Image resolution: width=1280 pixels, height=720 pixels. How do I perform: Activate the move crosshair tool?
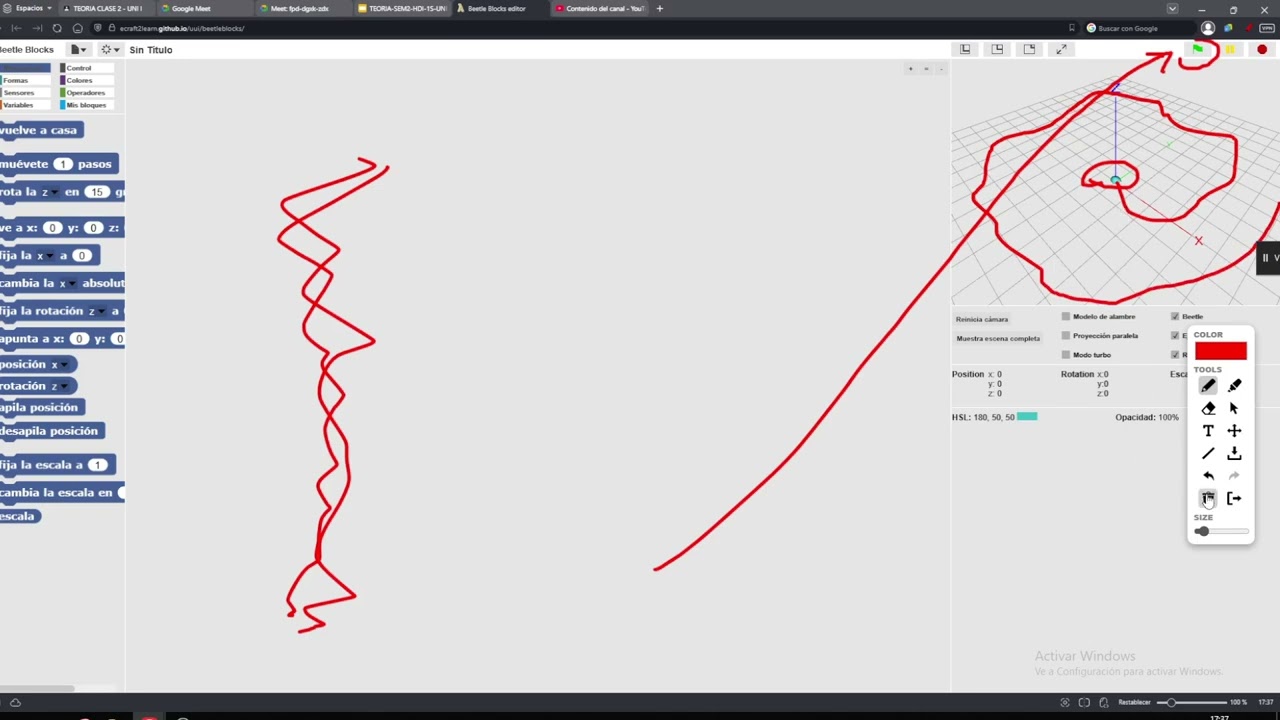(1234, 431)
